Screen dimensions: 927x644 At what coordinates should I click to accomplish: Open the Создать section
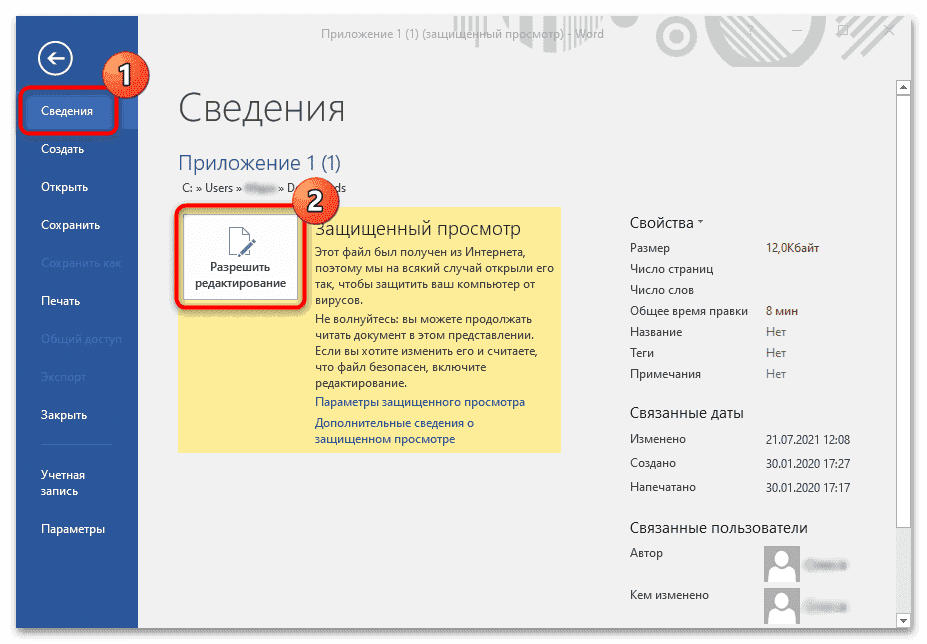pos(62,148)
